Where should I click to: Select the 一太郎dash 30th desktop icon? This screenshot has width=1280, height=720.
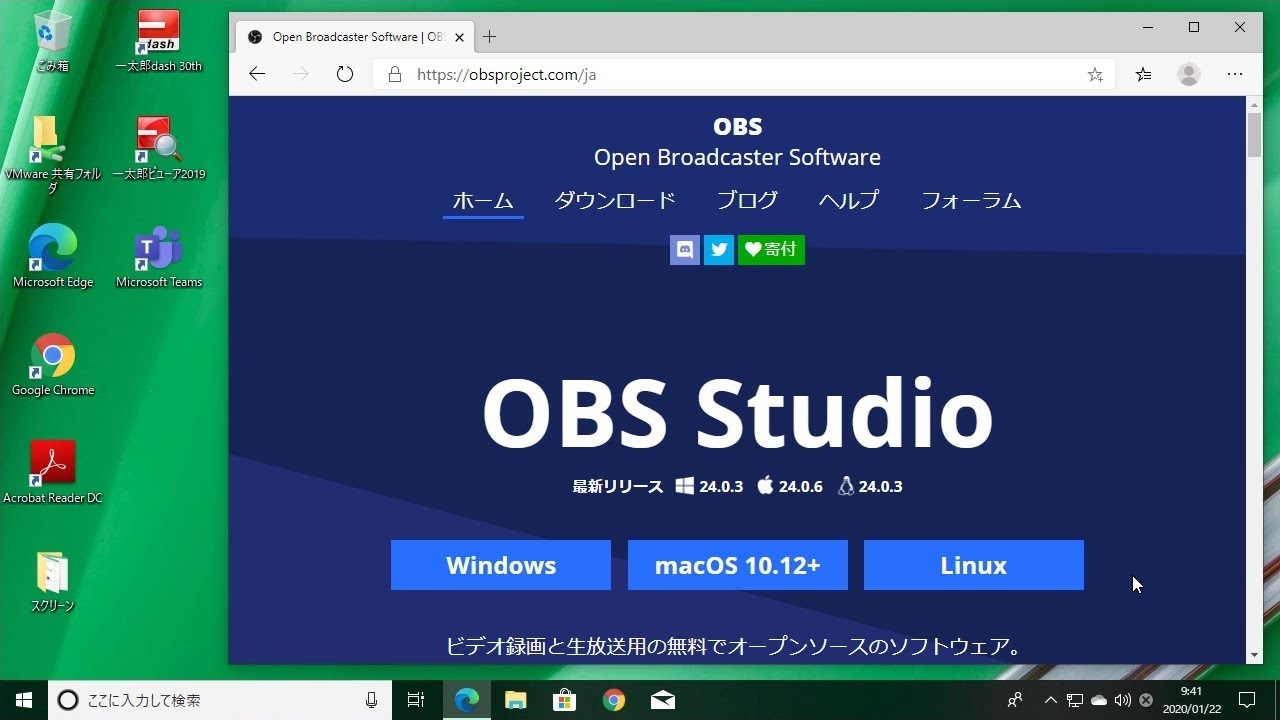click(158, 41)
